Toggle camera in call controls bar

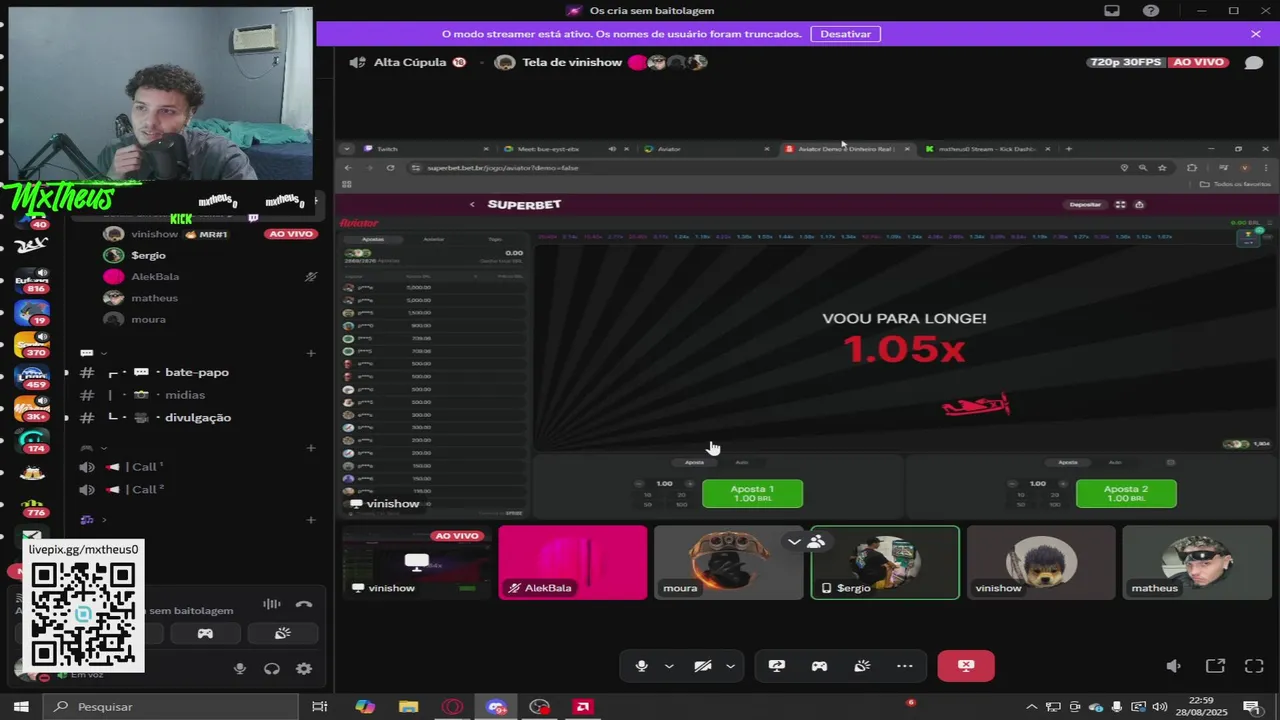click(x=703, y=666)
